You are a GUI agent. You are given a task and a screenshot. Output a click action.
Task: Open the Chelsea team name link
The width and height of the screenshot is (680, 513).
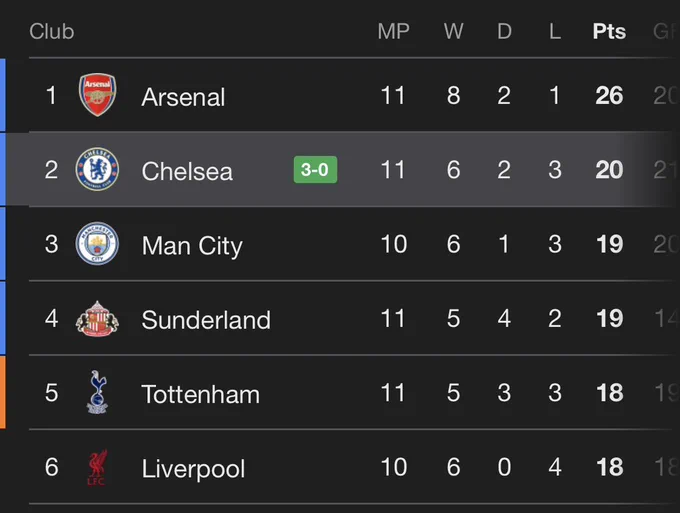(187, 171)
